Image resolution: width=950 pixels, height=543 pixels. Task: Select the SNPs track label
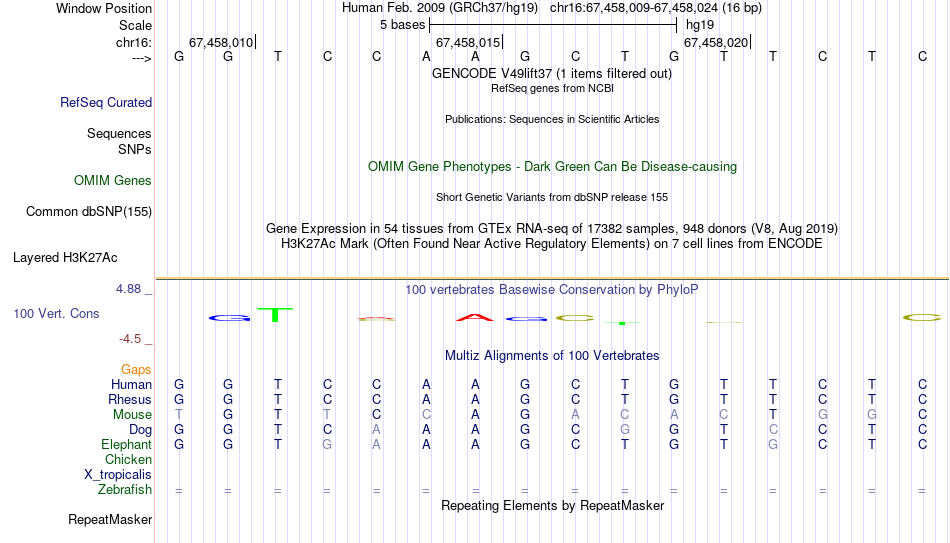[135, 149]
